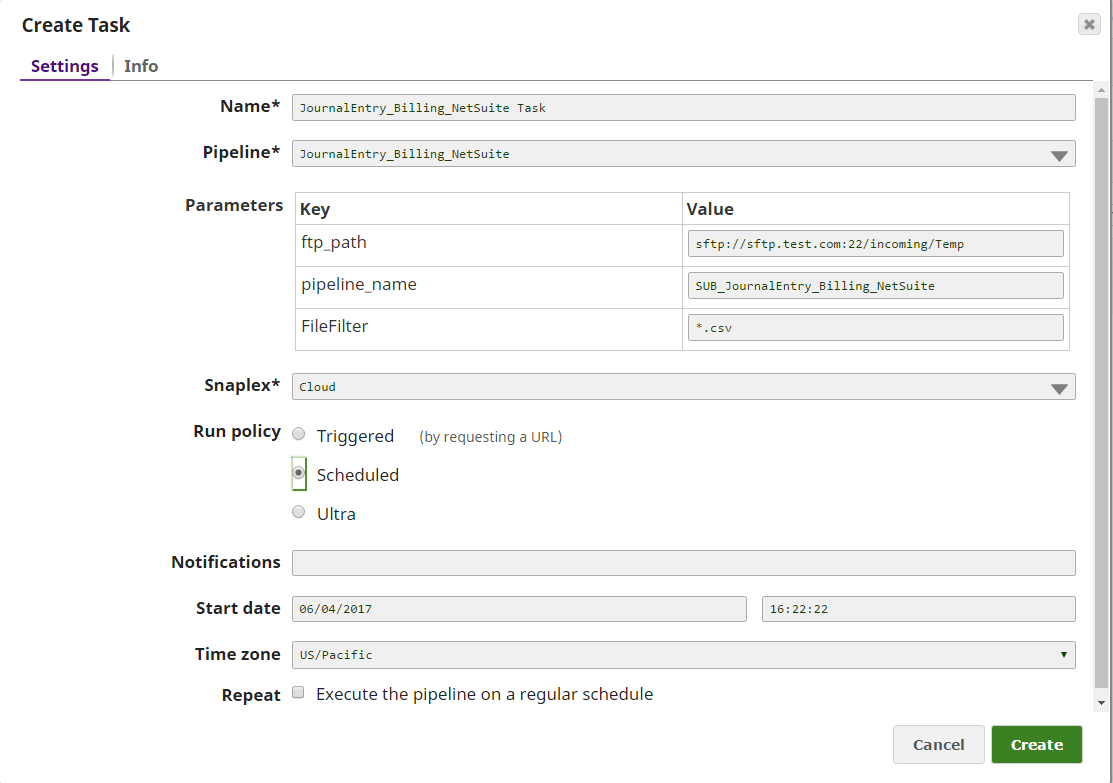
Task: Click the '(by requesting a URL)' note
Action: click(490, 437)
